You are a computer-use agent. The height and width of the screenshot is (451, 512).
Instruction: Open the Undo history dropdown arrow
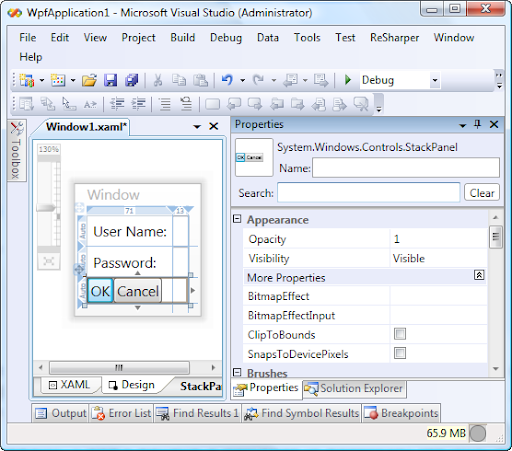[242, 80]
